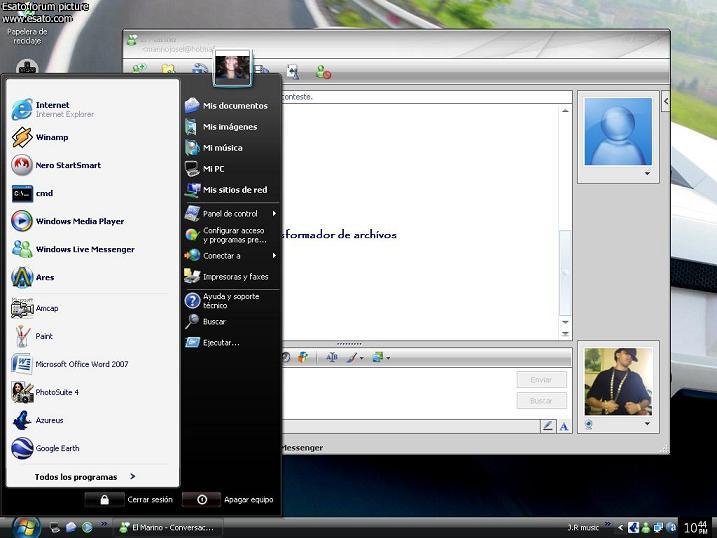Screen dimensions: 717x538
Task: Open the handwriting pen color dropdown
Action: pyautogui.click(x=362, y=358)
